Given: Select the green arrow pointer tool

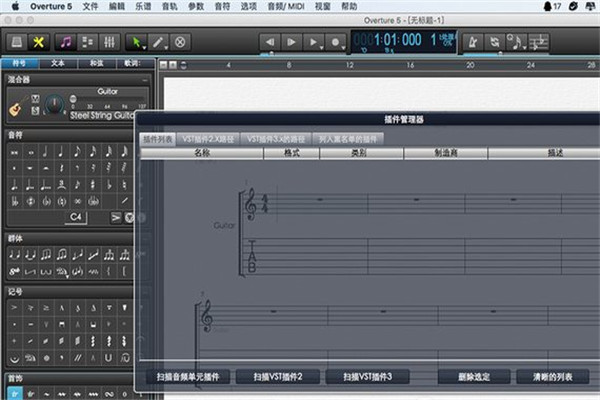Looking at the screenshot, I should (x=135, y=42).
